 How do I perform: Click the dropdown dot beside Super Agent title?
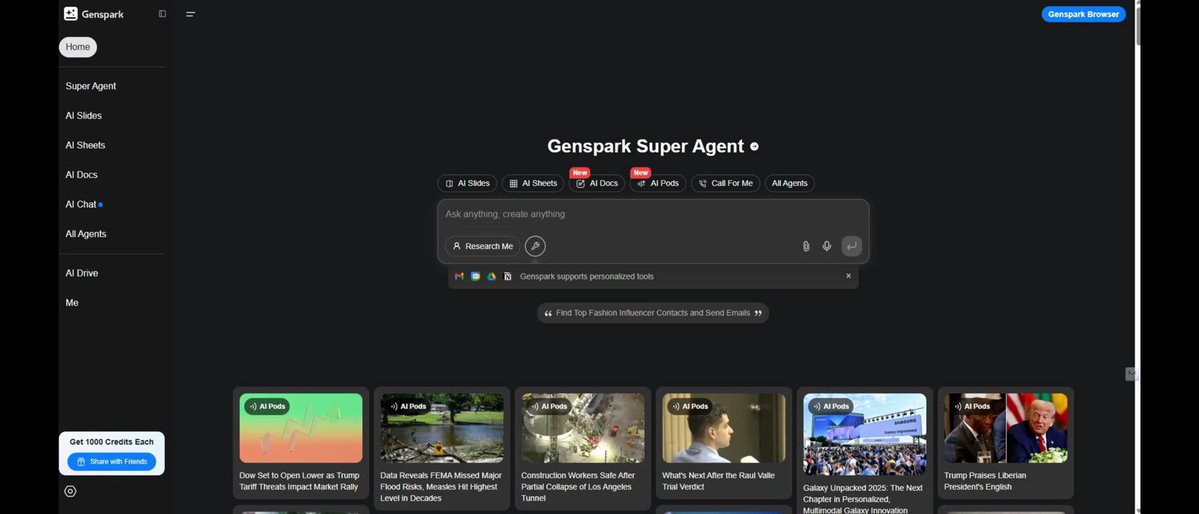click(x=754, y=146)
